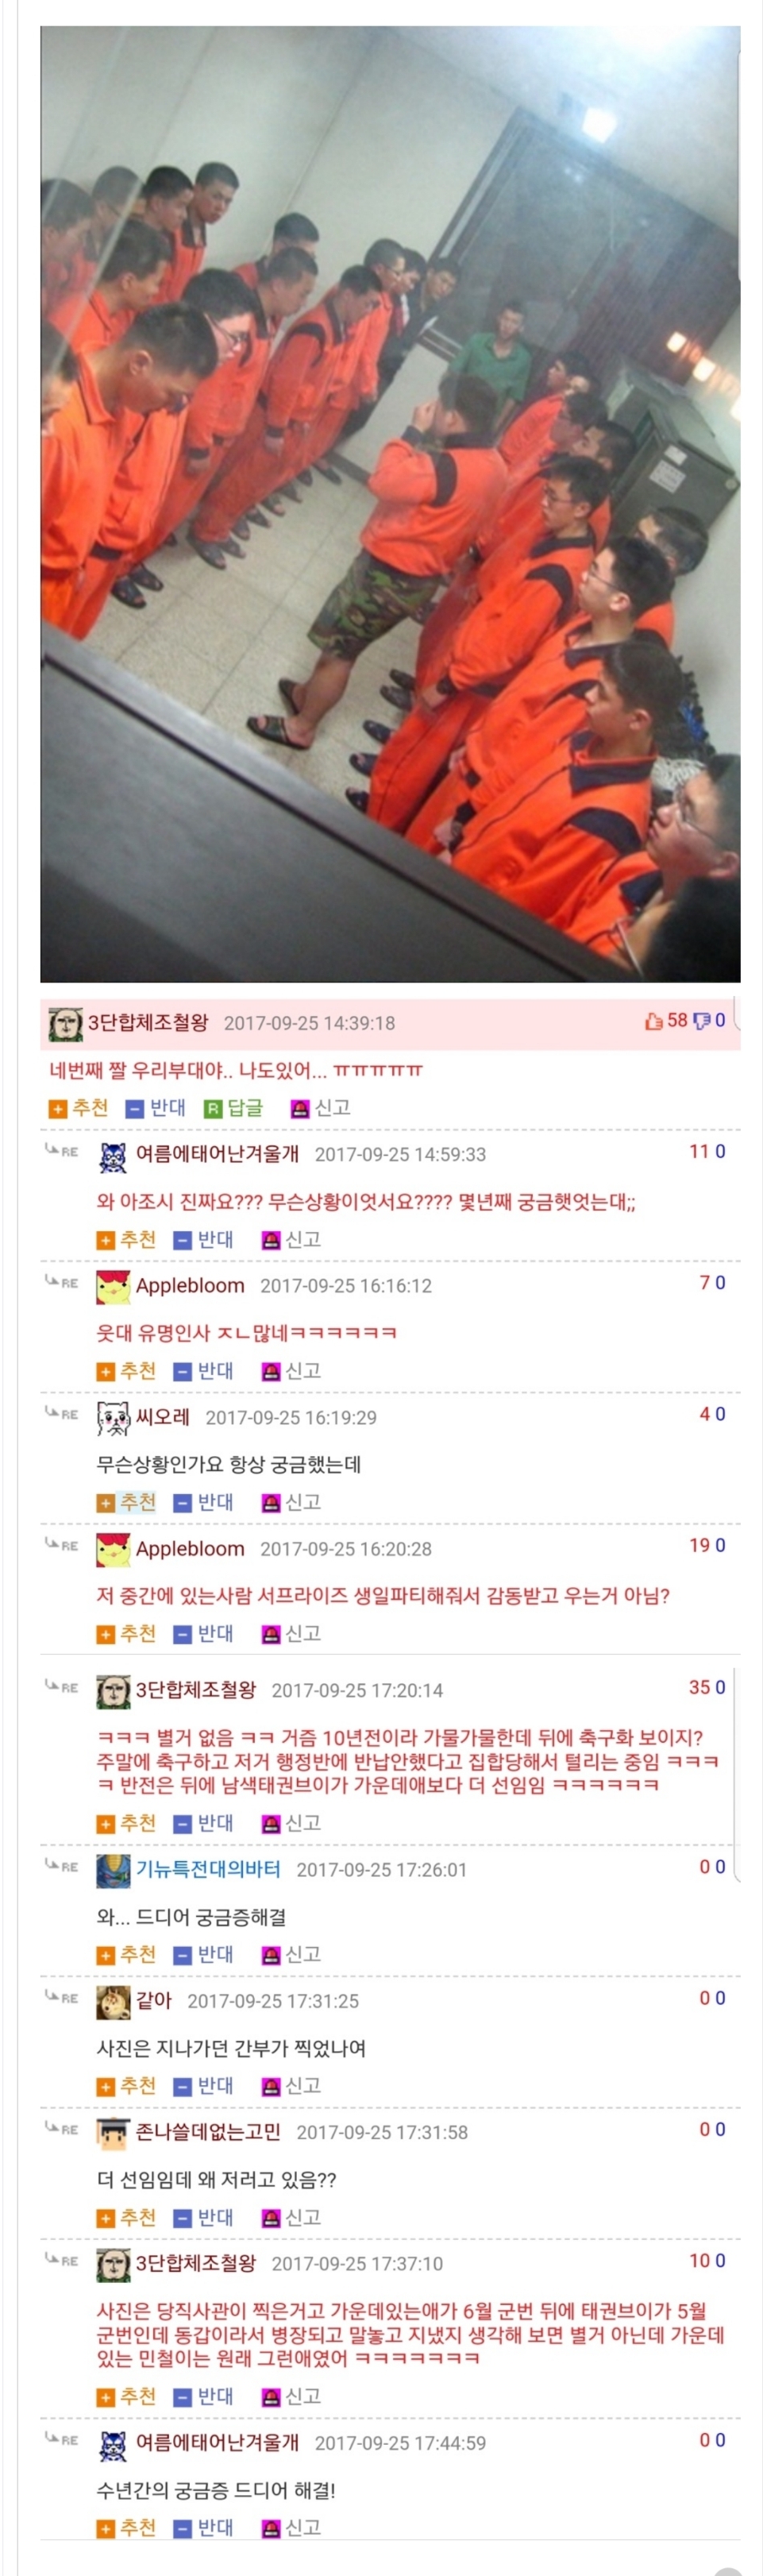763x2576 pixels.
Task: Click the thumbs-down icon showing 0
Action: (701, 1021)
